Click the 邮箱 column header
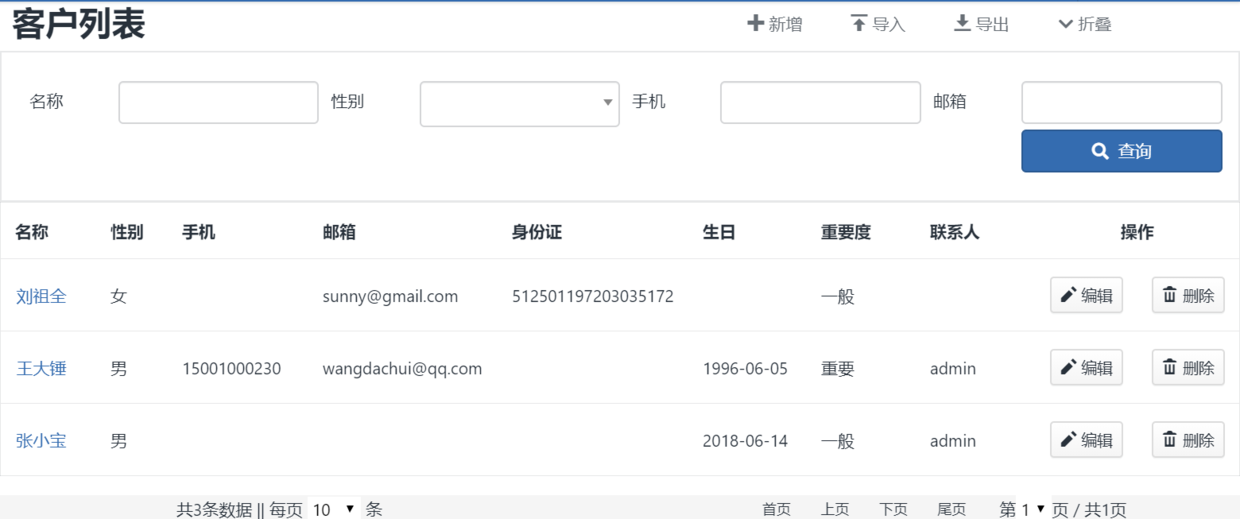This screenshot has width=1240, height=519. click(339, 232)
